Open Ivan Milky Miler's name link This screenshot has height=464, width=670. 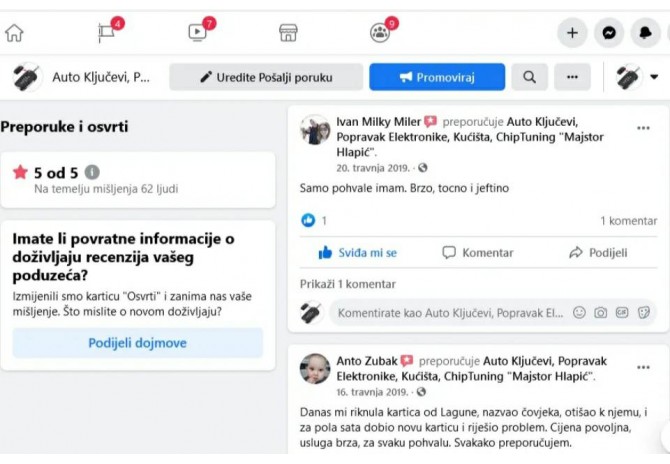click(379, 122)
